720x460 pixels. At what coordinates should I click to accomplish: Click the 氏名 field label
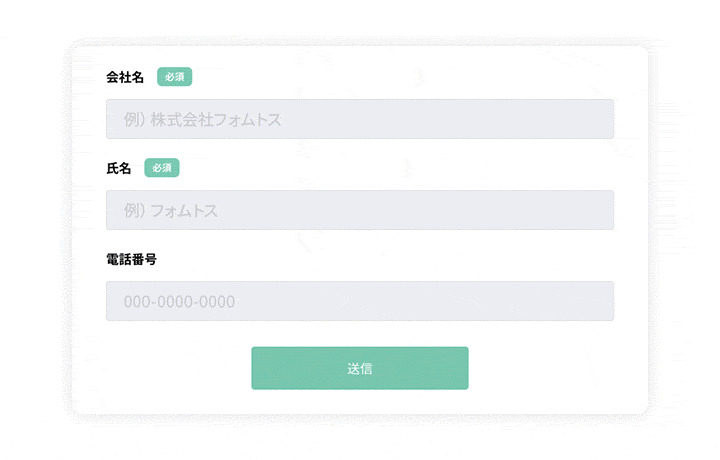pyautogui.click(x=118, y=168)
